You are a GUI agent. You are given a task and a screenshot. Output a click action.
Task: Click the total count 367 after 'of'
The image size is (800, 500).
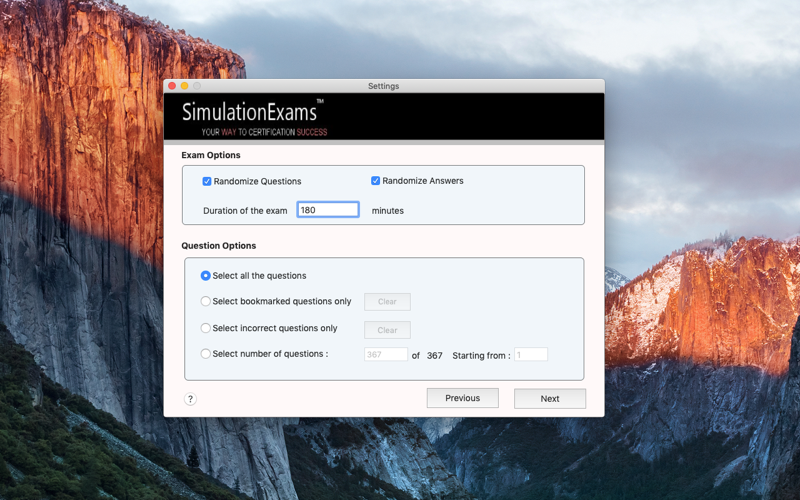435,356
